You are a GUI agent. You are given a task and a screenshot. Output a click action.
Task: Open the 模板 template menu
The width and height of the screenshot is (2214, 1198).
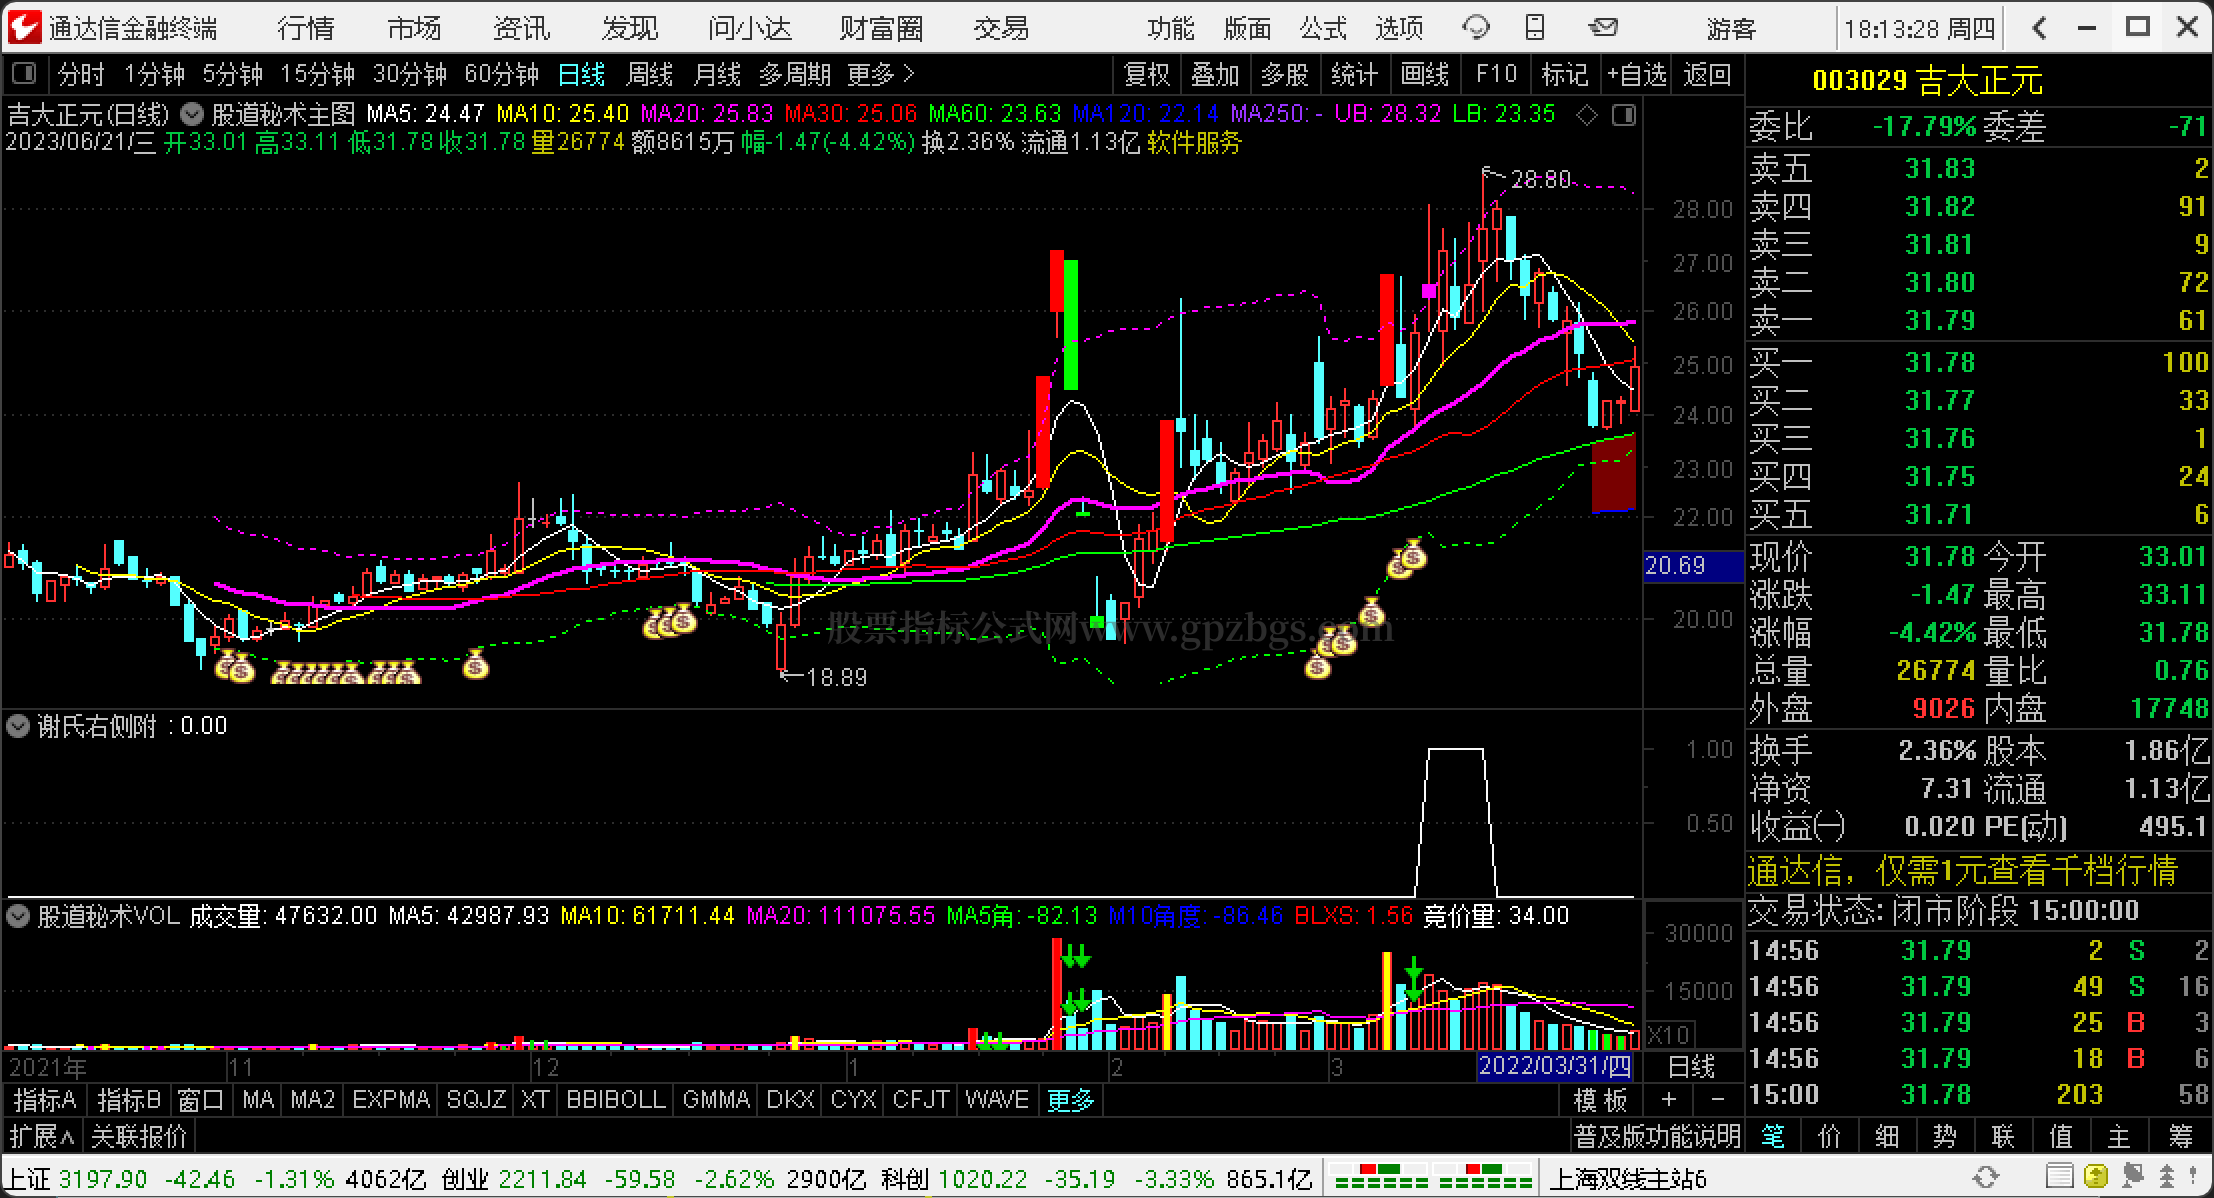click(1601, 1100)
